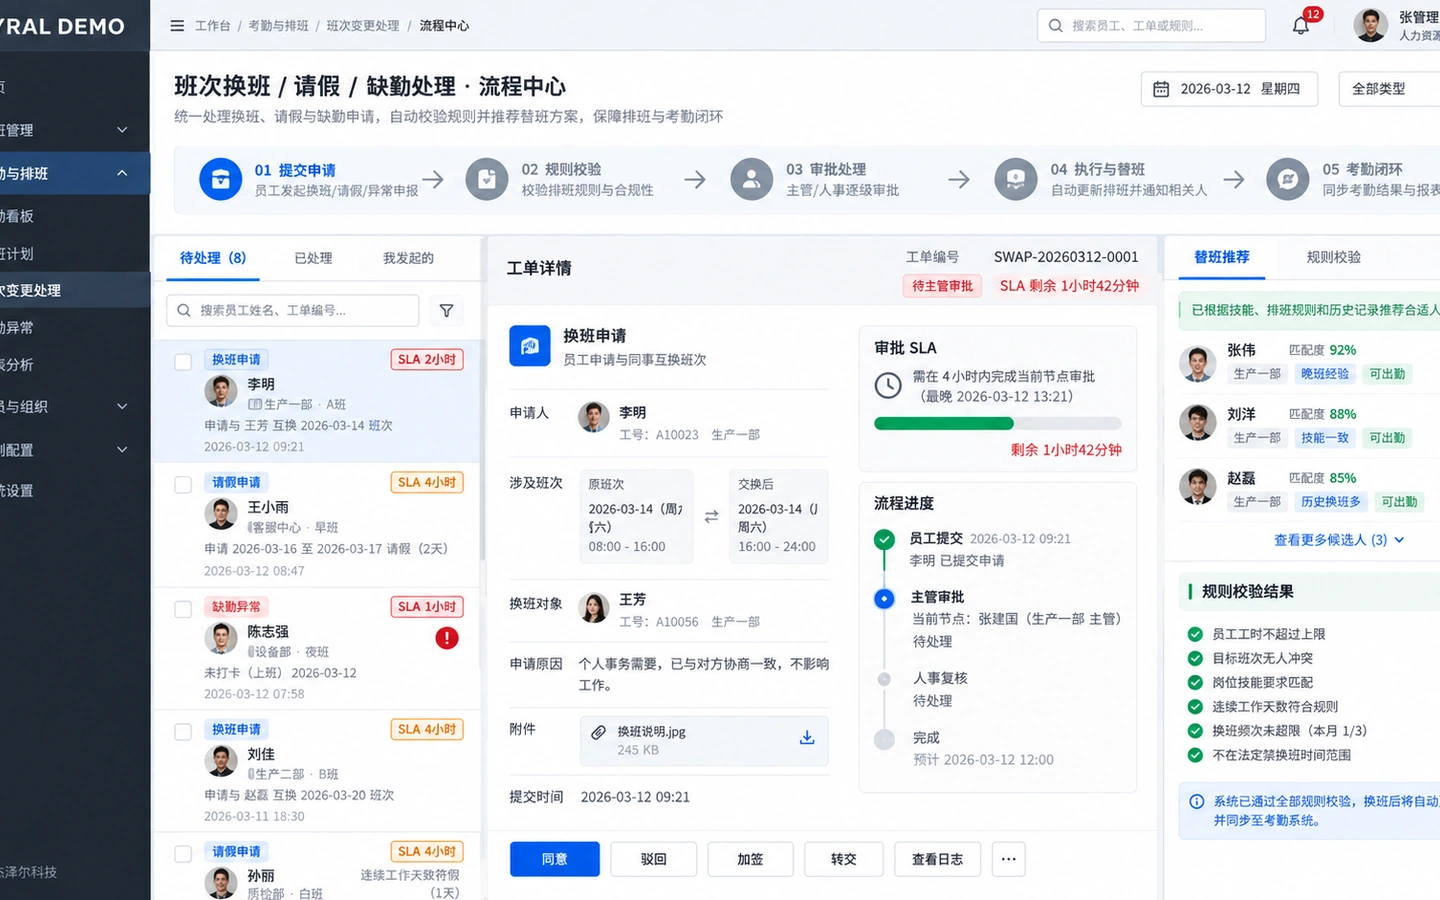Click the 05 考勤闭环 step icon

click(1288, 180)
